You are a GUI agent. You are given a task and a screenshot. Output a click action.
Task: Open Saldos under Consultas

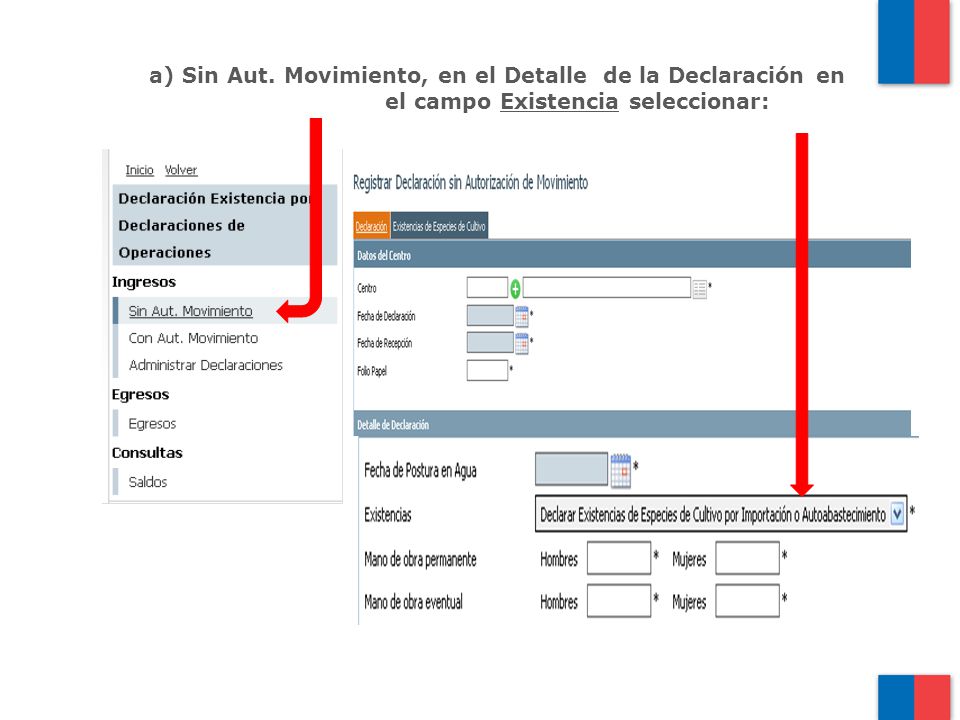148,482
